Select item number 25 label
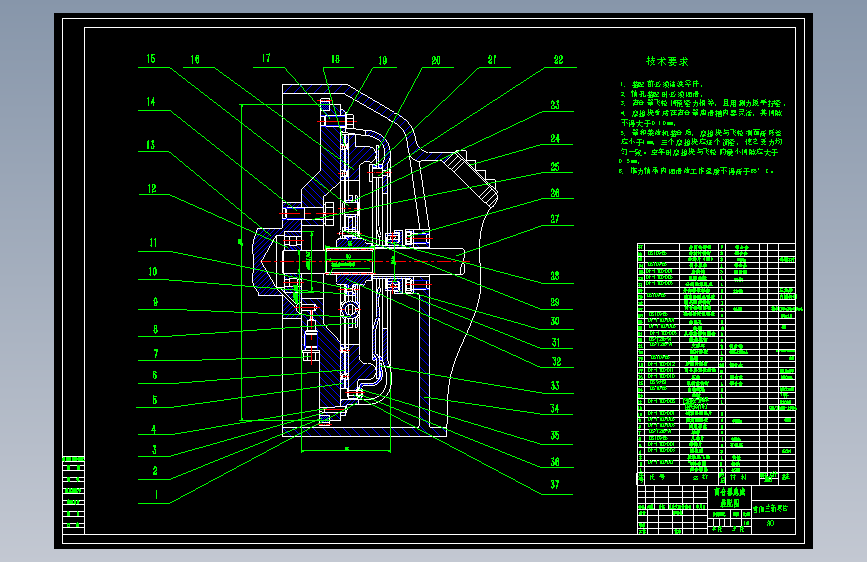Image resolution: width=867 pixels, height=562 pixels. click(555, 166)
